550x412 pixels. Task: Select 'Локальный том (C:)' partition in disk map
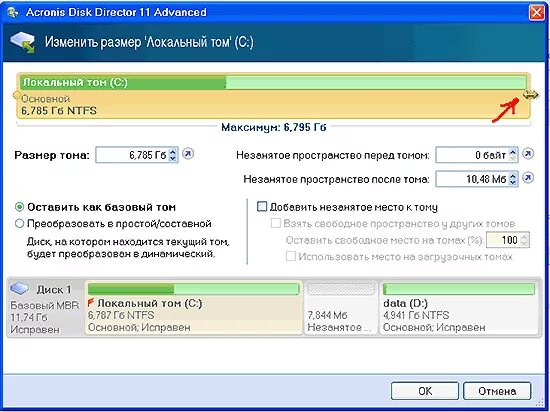point(194,308)
